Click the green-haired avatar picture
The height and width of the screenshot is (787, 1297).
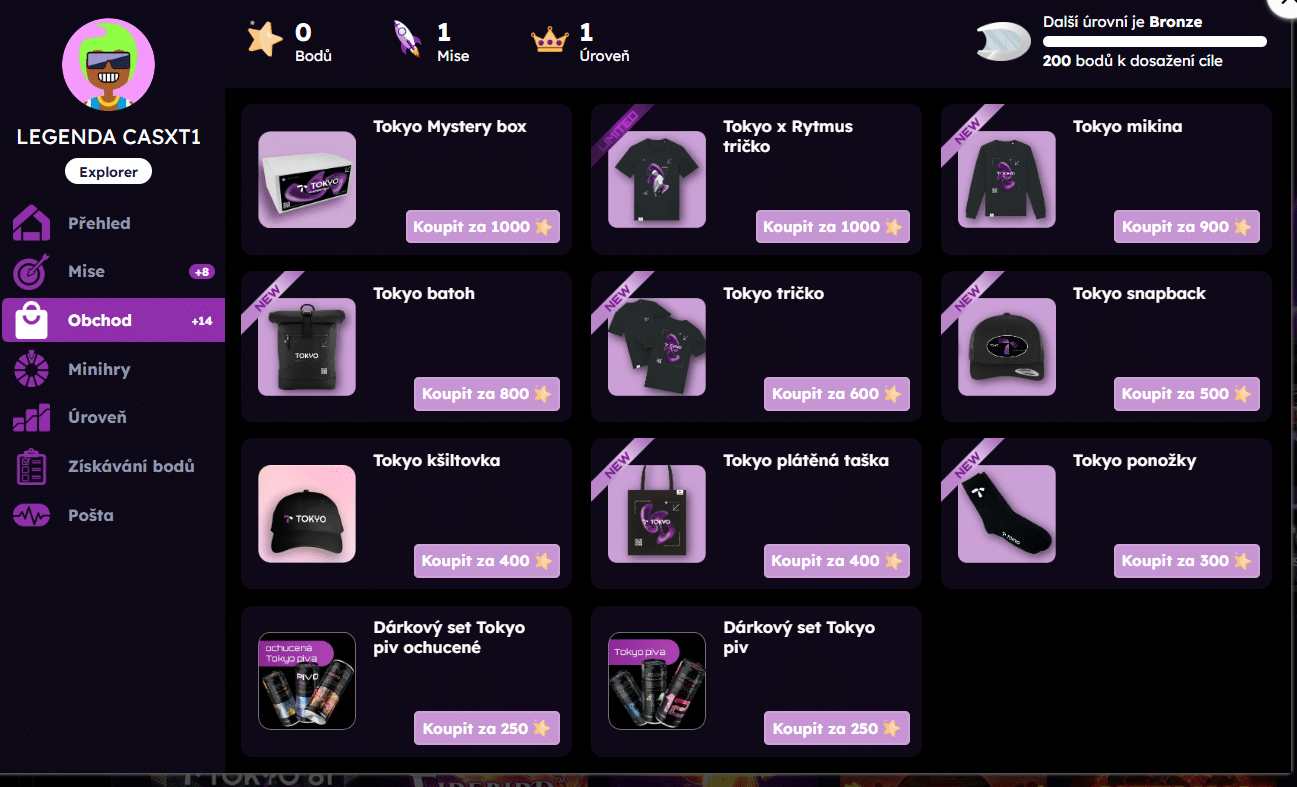click(108, 65)
